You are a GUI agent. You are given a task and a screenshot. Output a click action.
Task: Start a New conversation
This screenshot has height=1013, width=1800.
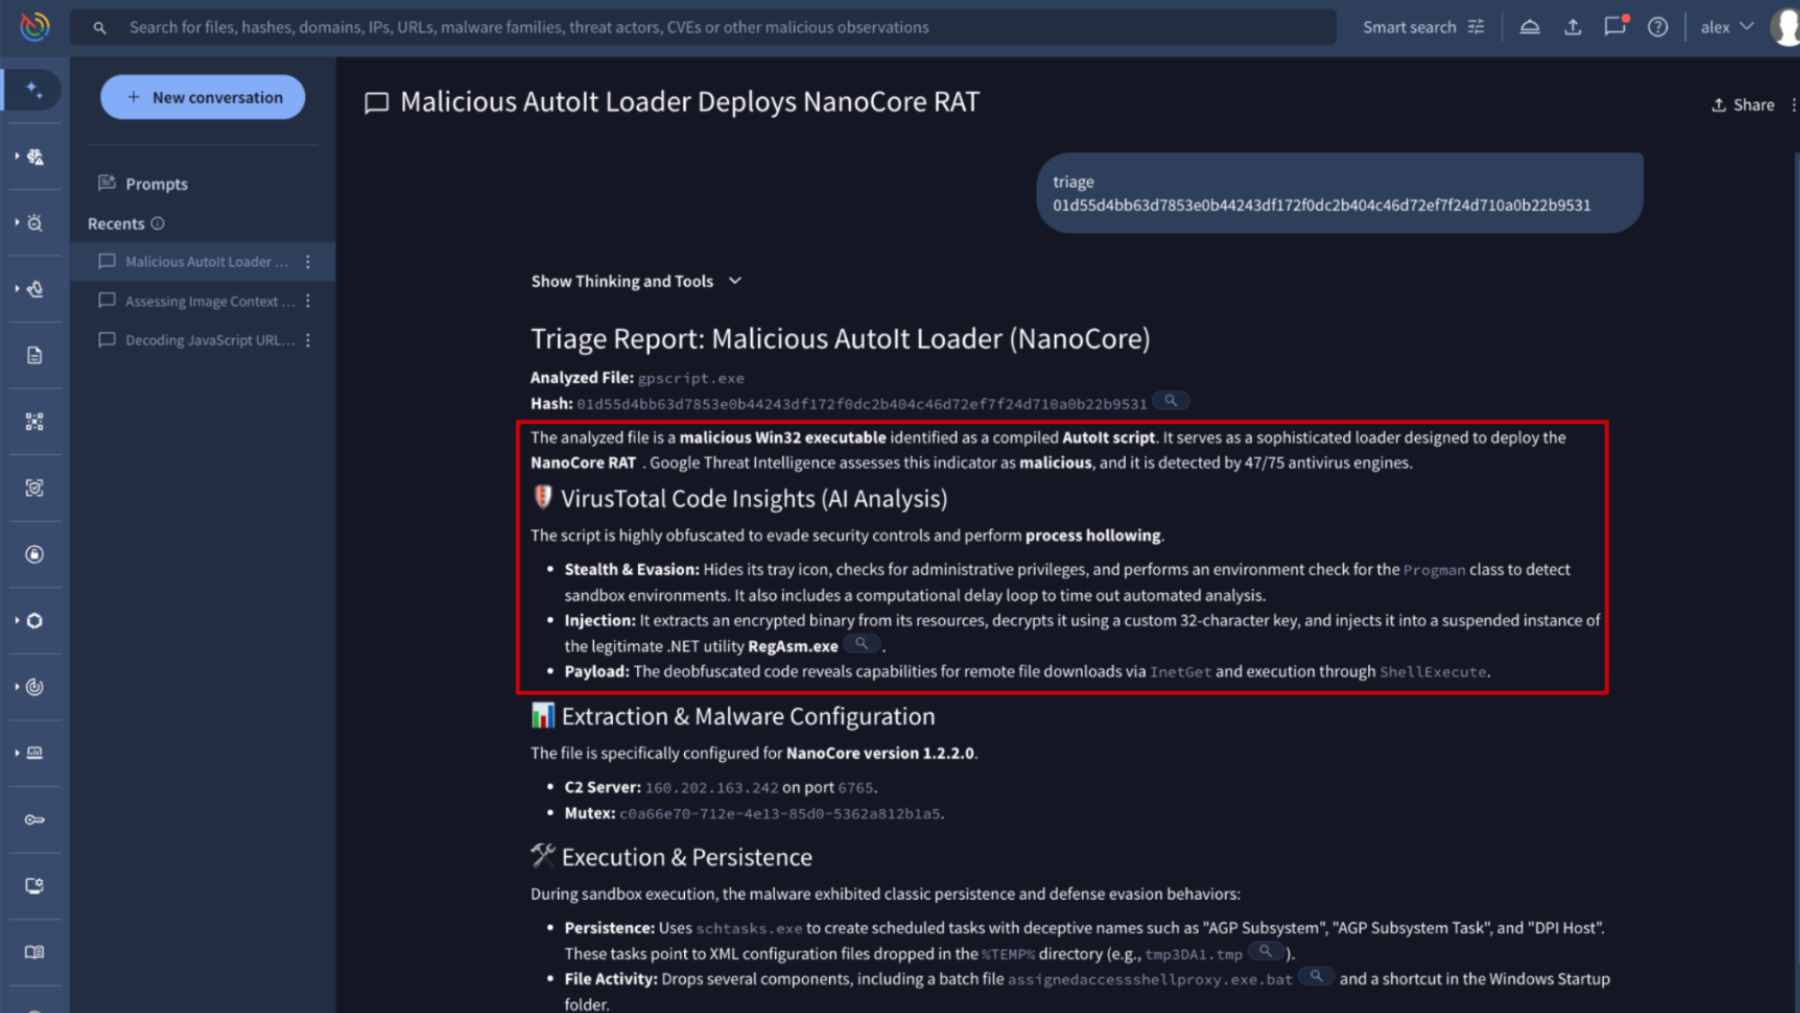[x=203, y=97]
